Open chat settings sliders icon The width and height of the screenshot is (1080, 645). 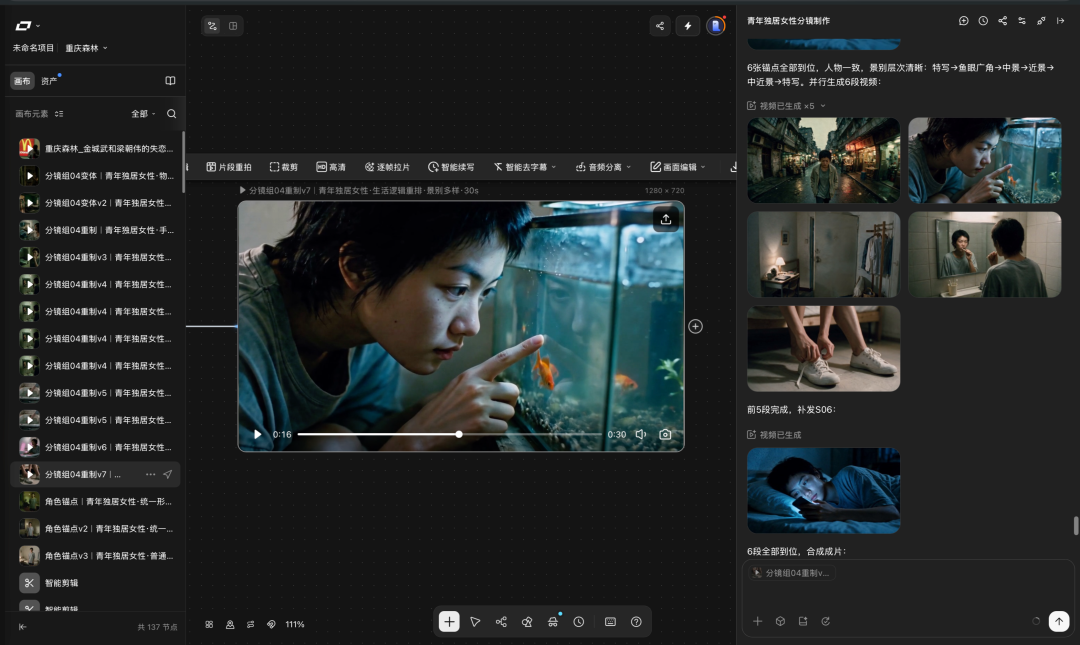[x=1021, y=21]
